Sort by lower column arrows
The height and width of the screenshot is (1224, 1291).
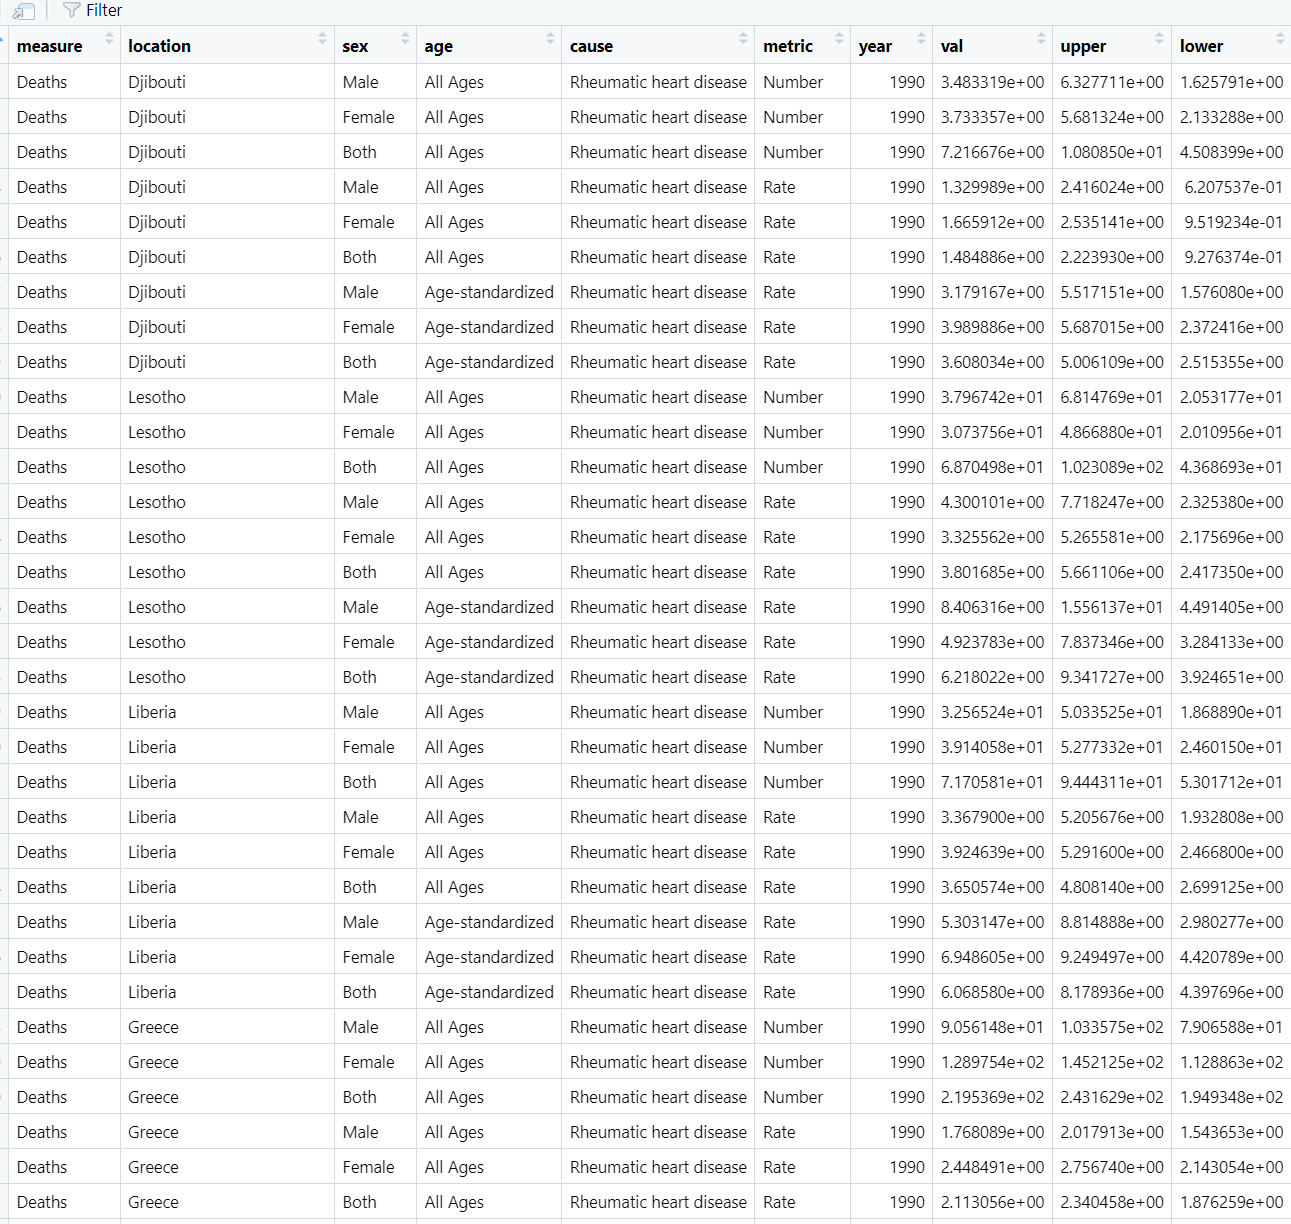click(x=1280, y=38)
